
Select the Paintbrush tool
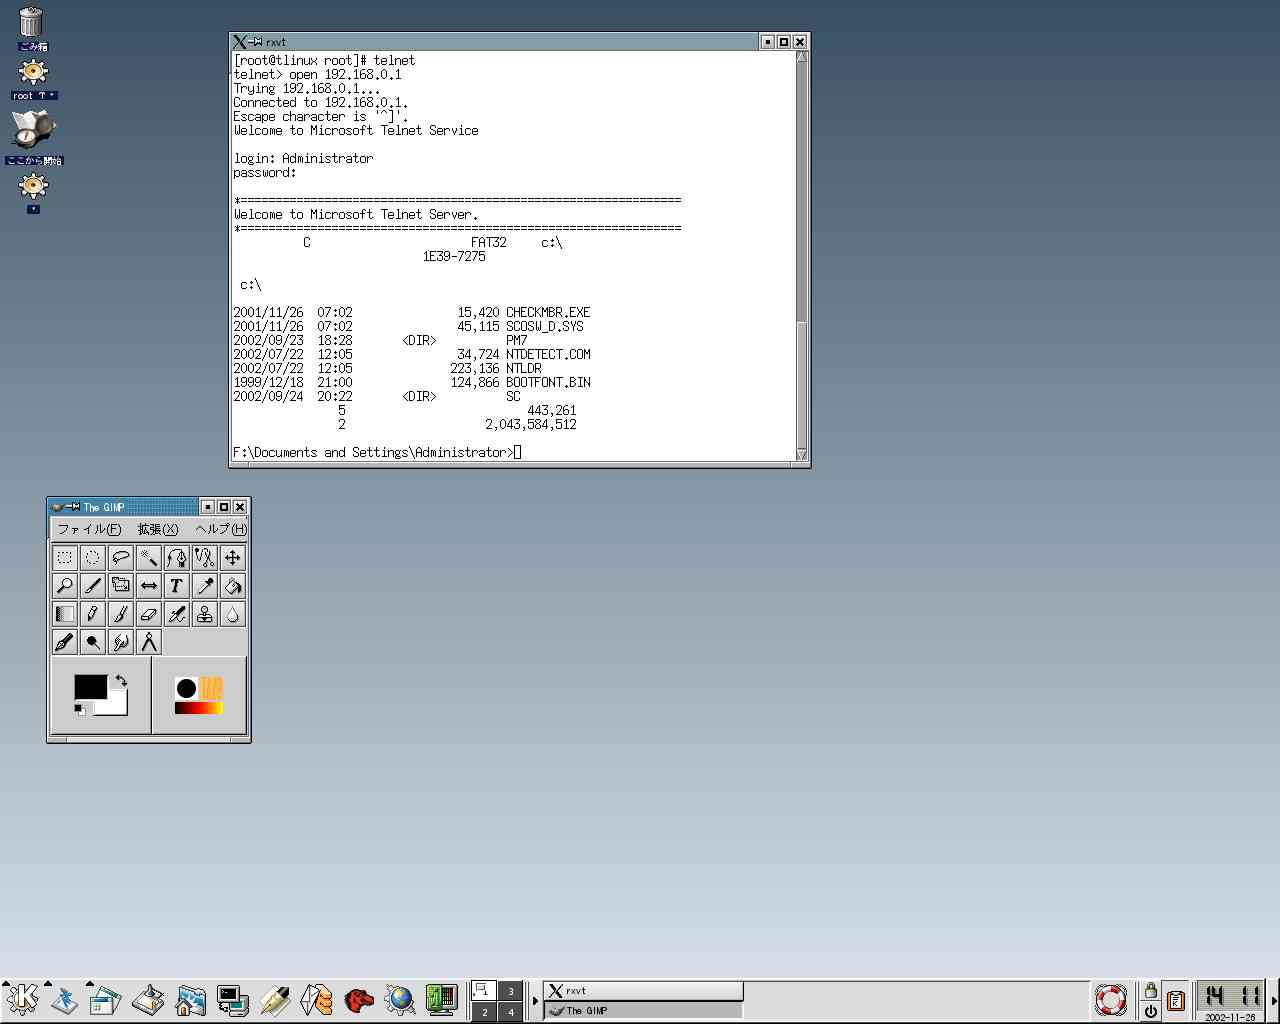point(121,614)
